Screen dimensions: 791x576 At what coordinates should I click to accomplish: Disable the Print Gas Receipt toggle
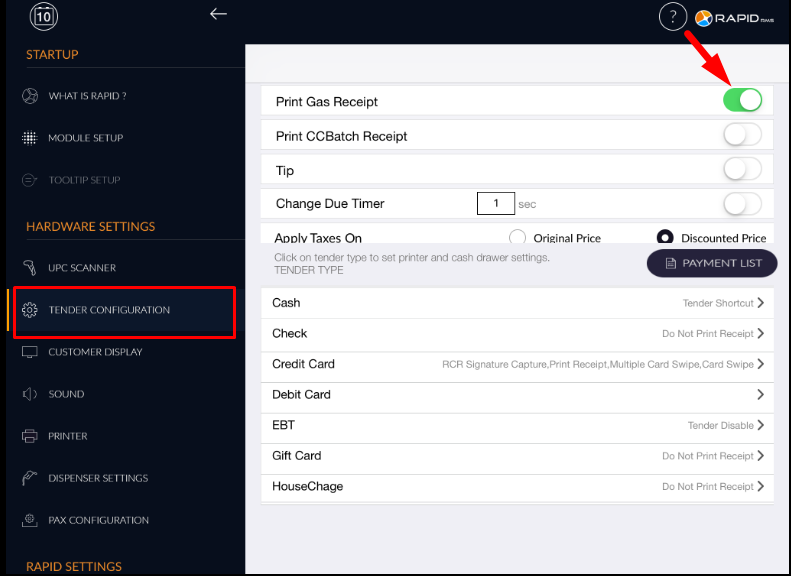click(742, 100)
